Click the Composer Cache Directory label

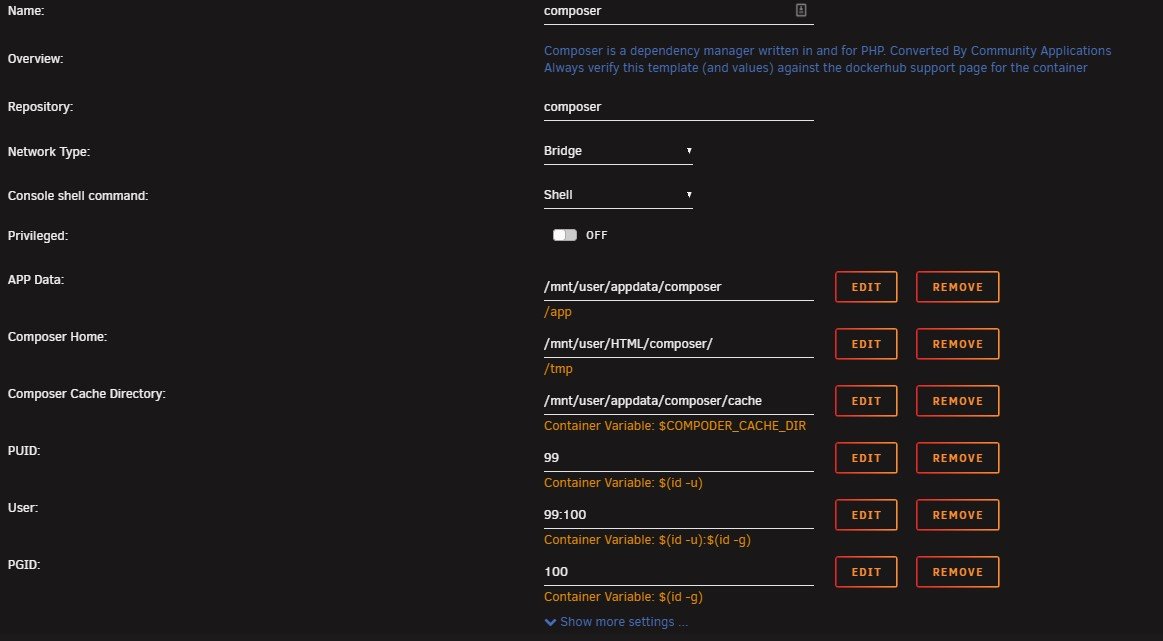coord(87,394)
